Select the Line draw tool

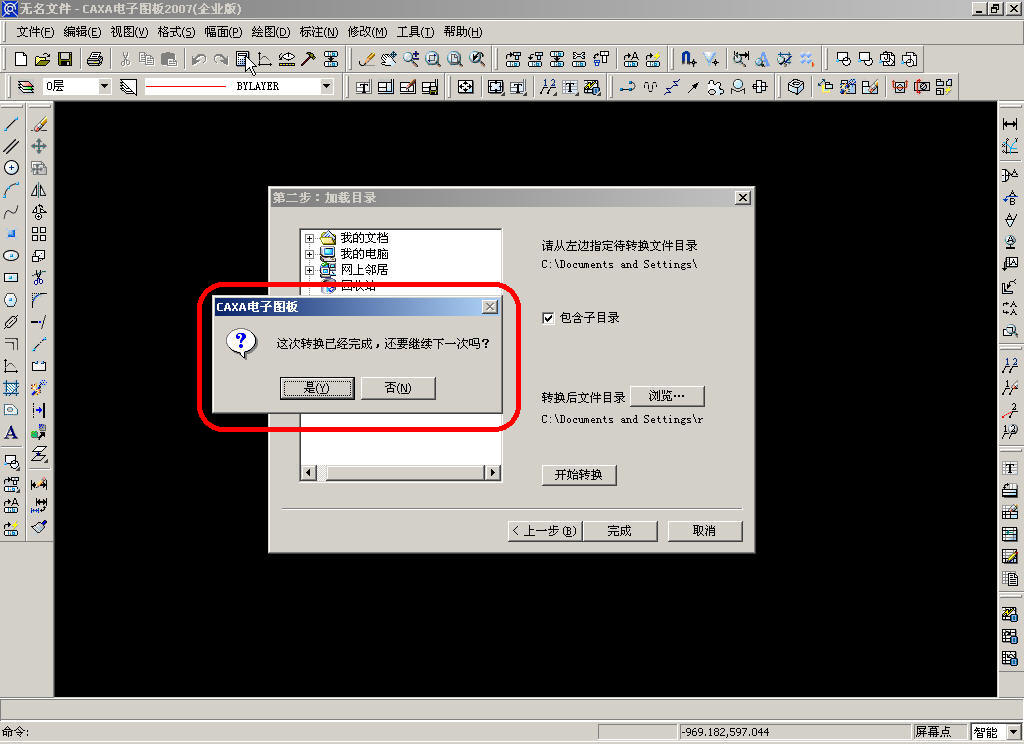click(11, 124)
